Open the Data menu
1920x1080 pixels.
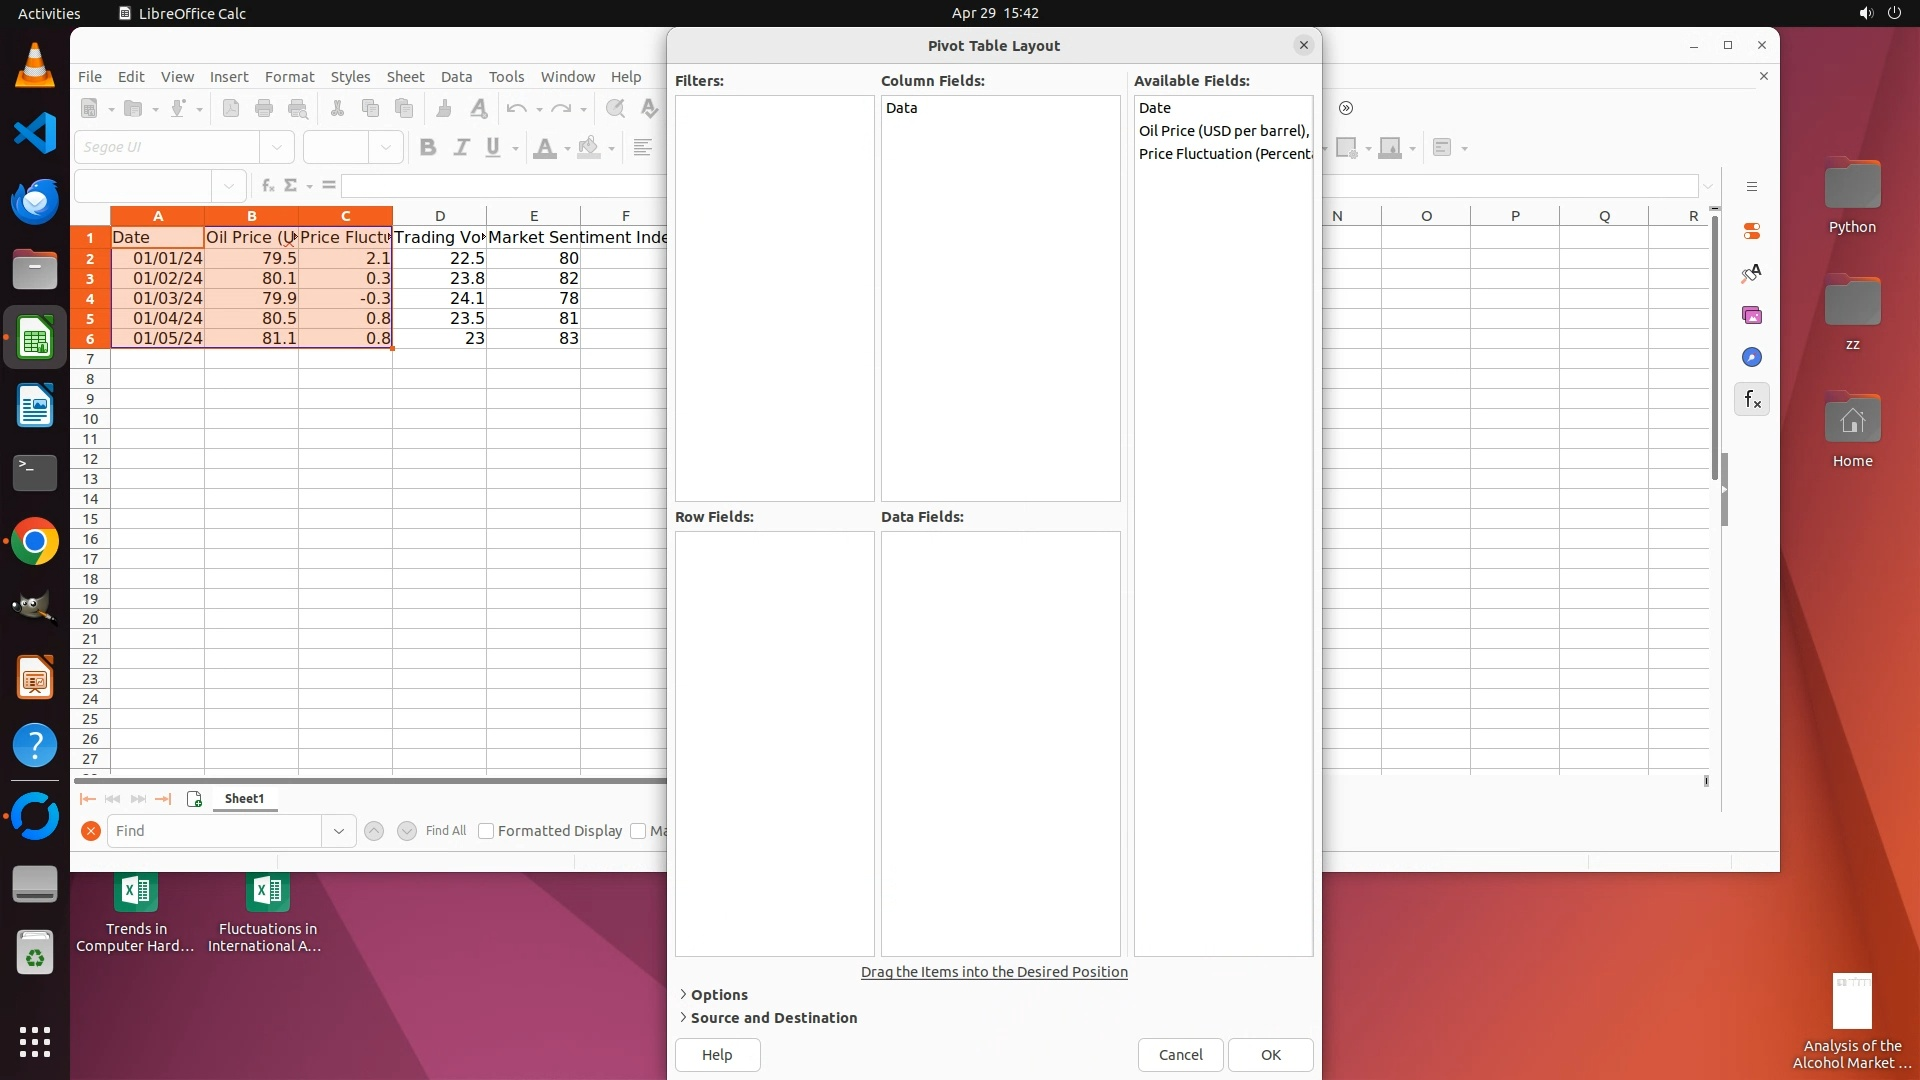(456, 77)
